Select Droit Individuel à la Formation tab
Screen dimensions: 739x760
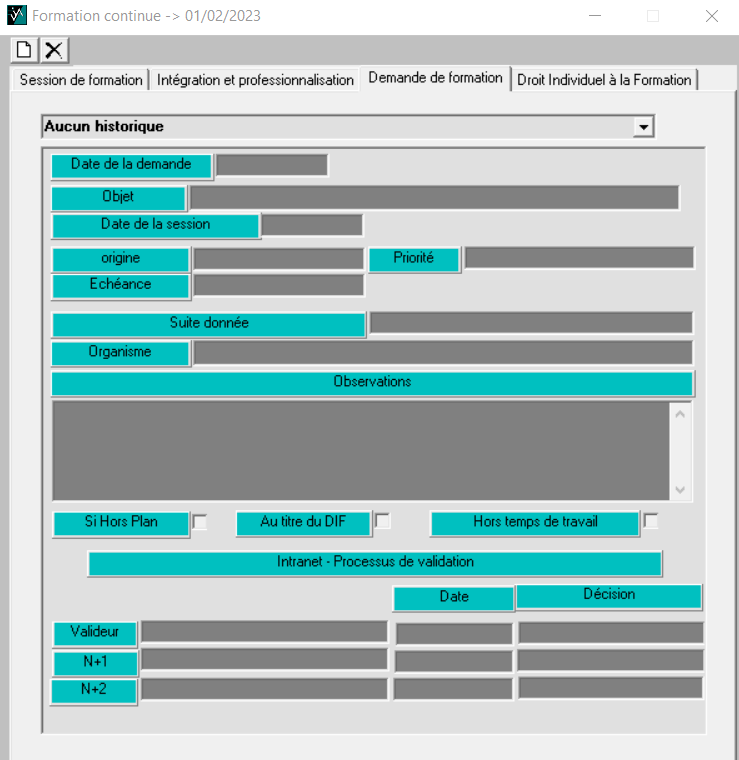(x=604, y=80)
